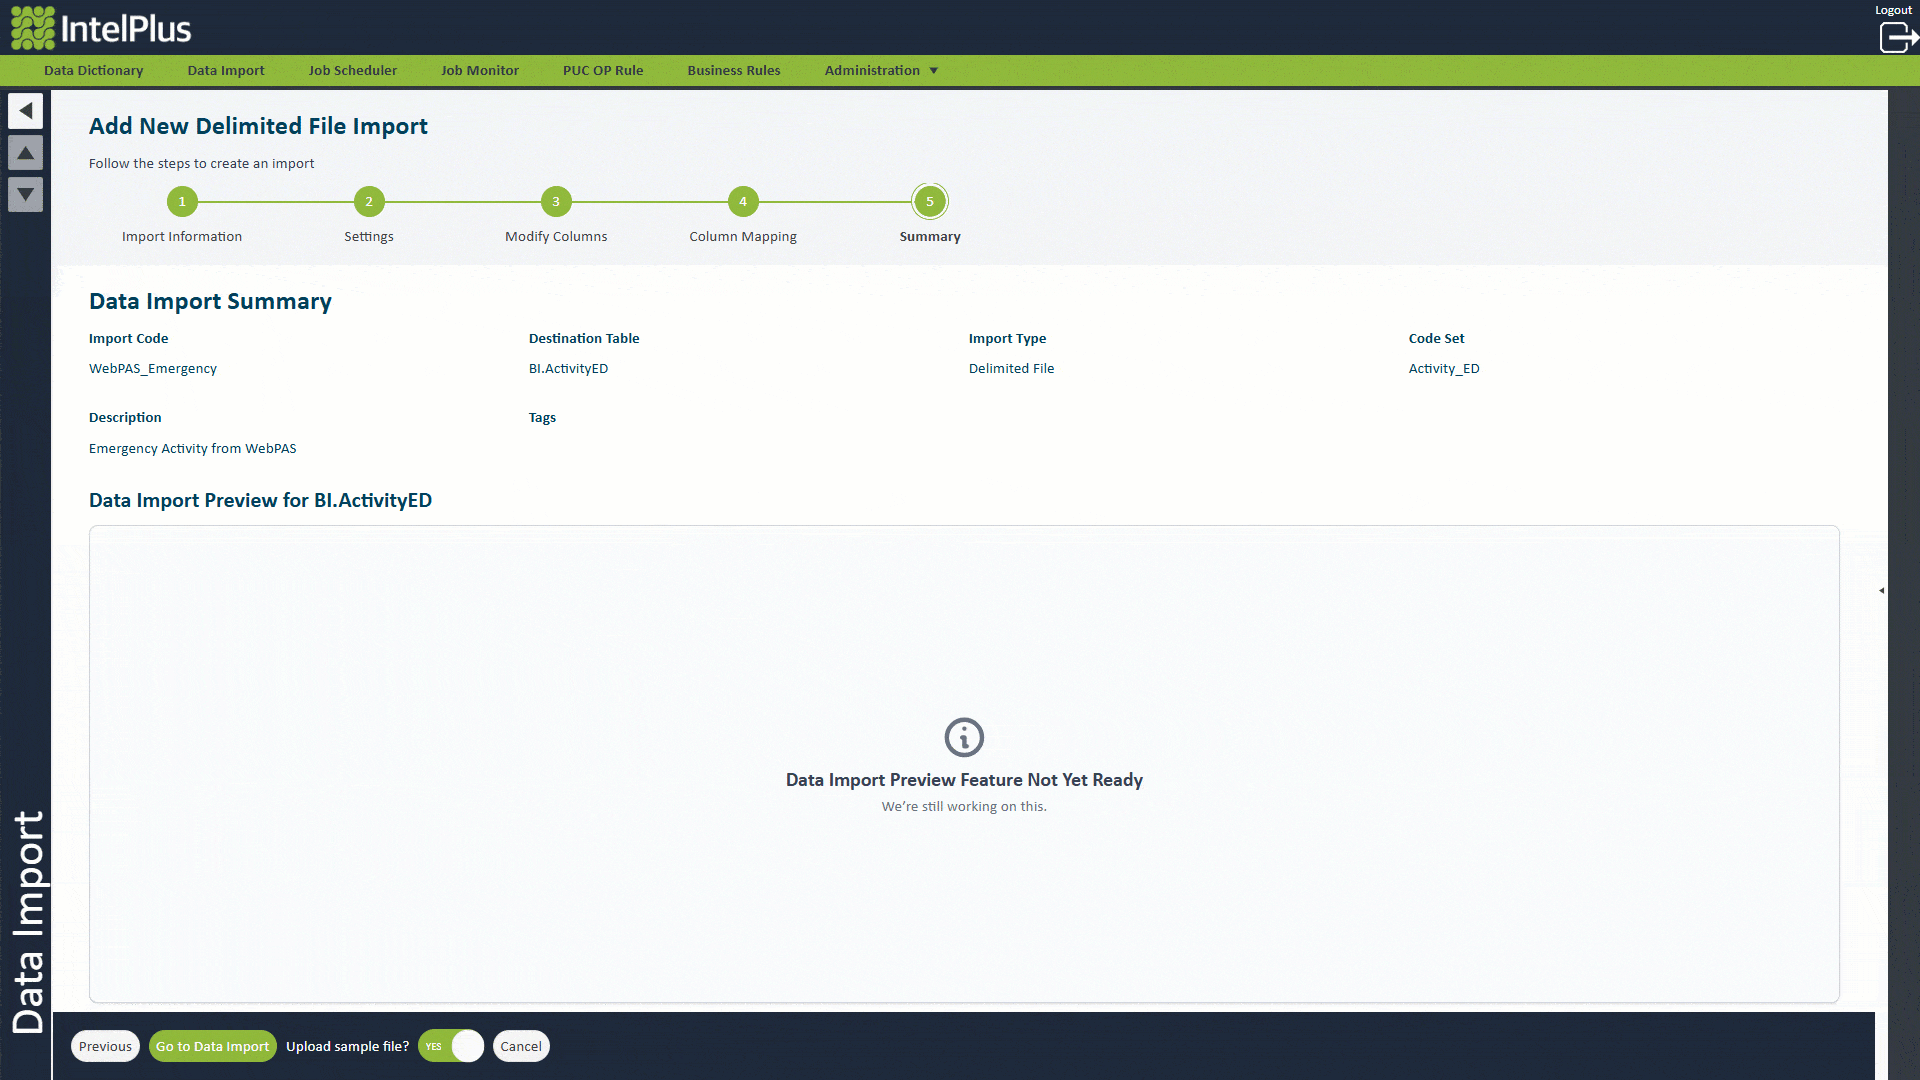Collapse sidebar with left arrow icon
The width and height of the screenshot is (1920, 1080).
[x=26, y=110]
